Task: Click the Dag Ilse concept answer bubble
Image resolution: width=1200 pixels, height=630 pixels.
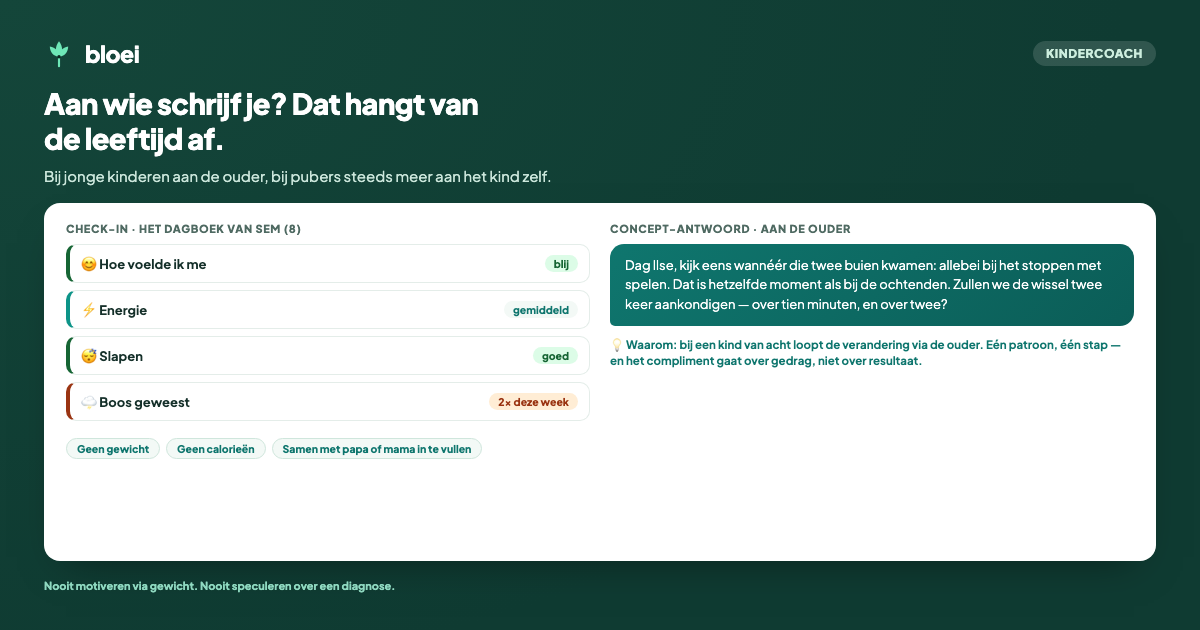Action: coord(872,285)
